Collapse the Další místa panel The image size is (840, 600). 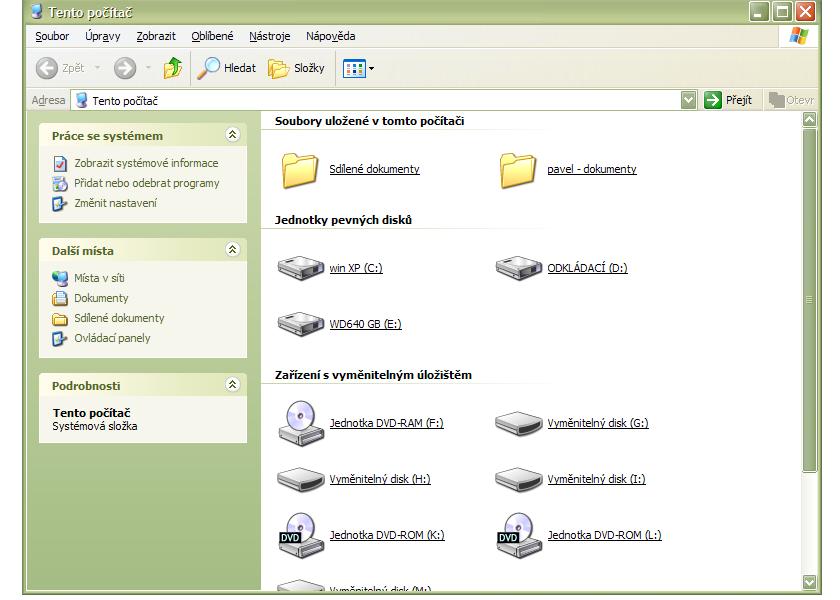[x=233, y=250]
